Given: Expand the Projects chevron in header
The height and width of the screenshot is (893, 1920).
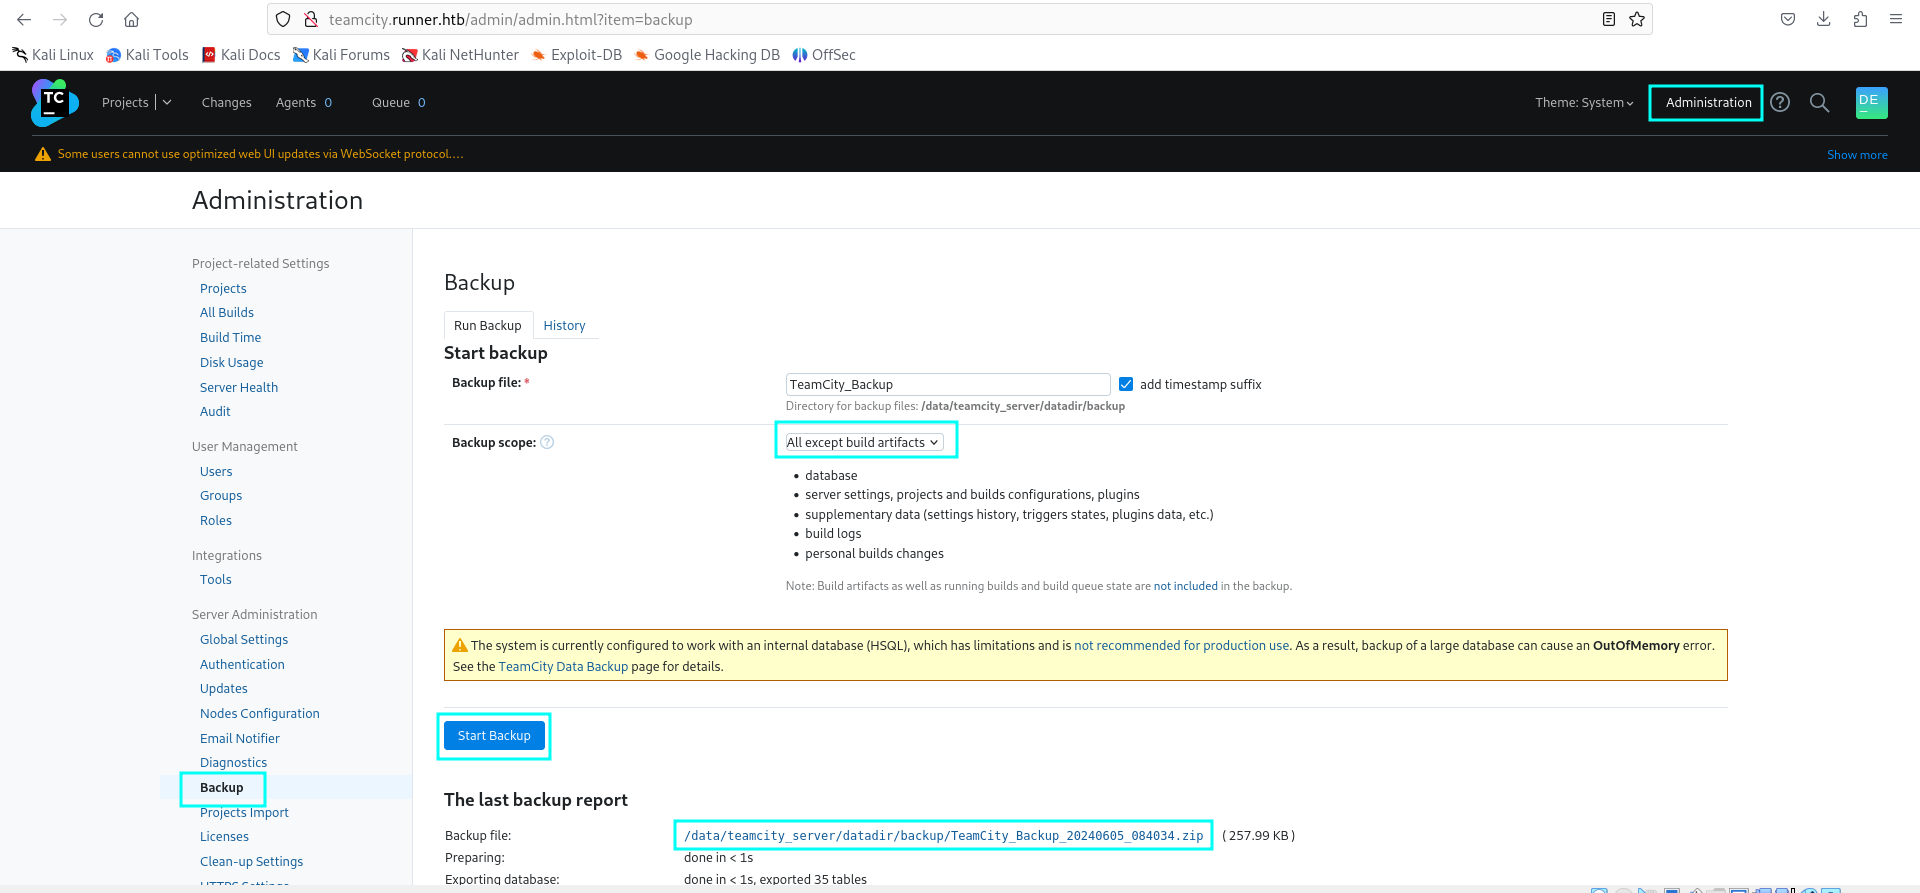Looking at the screenshot, I should click(167, 103).
